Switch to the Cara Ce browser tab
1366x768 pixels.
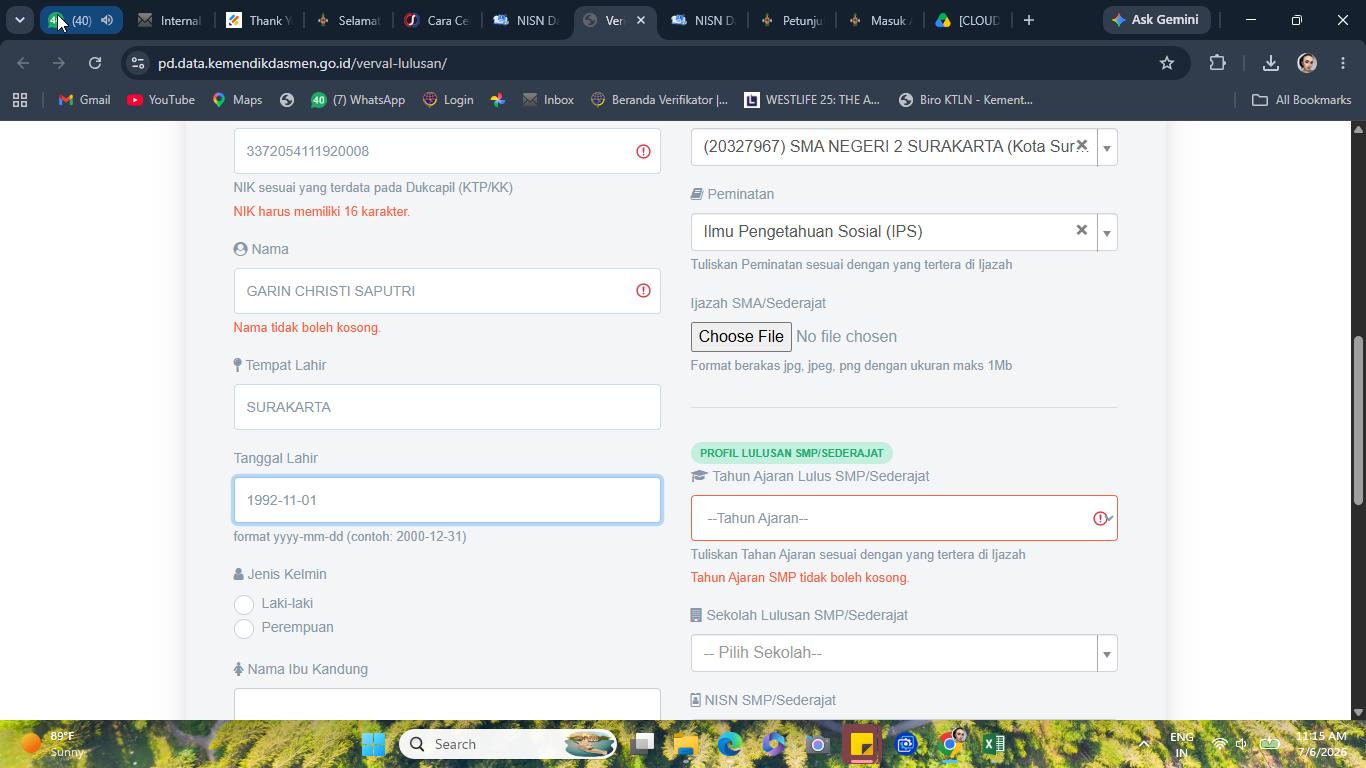(x=437, y=20)
